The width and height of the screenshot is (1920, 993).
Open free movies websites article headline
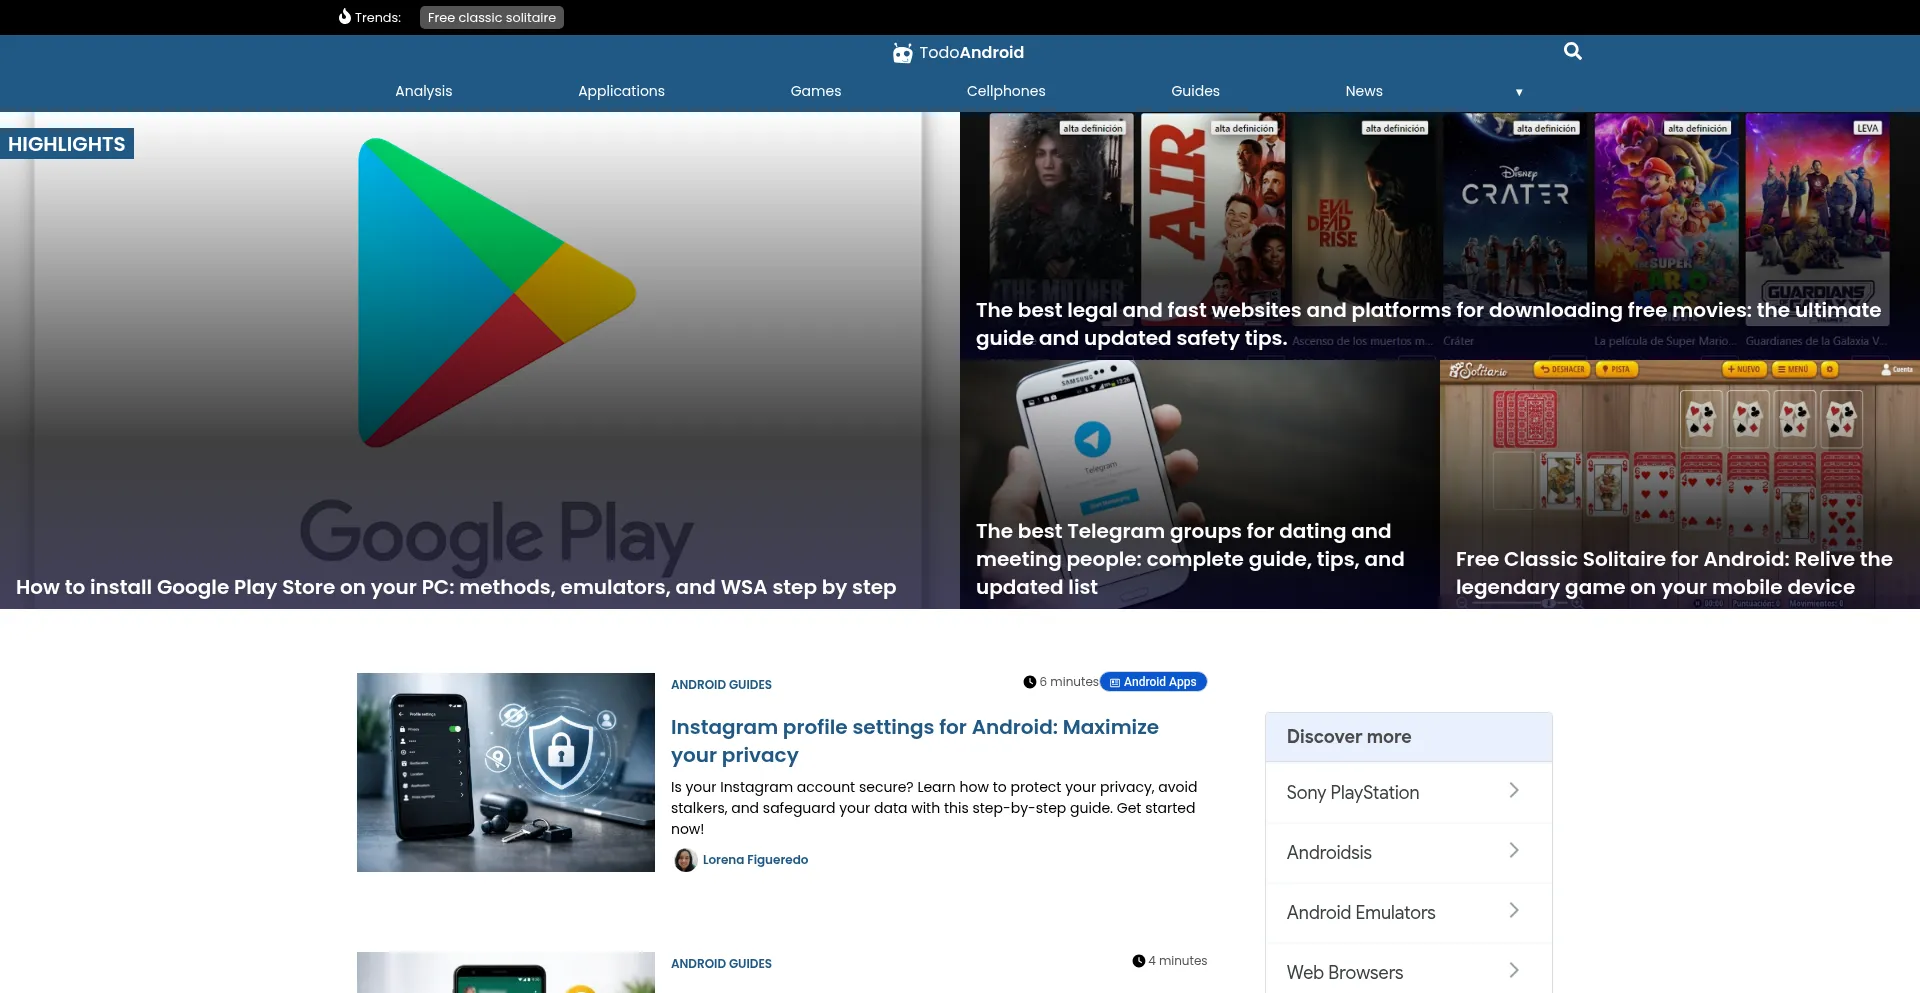click(1428, 324)
